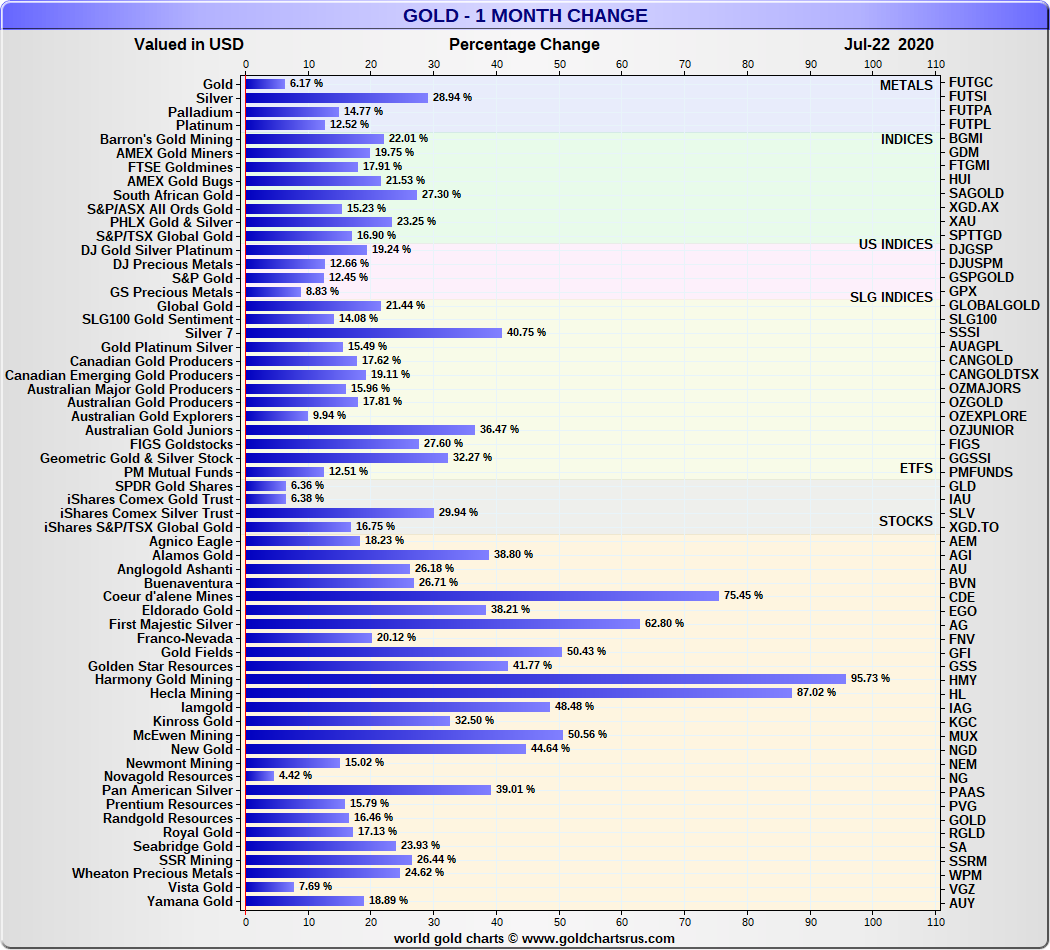
Task: Click the ticker "PMFUNDS"
Action: [x=980, y=472]
